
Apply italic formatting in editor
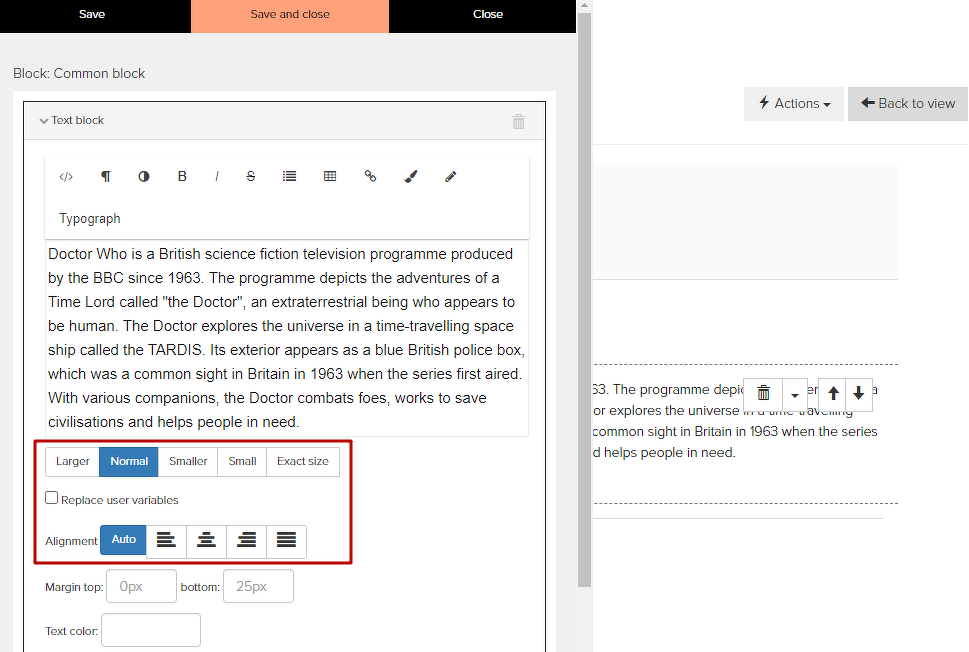(216, 177)
